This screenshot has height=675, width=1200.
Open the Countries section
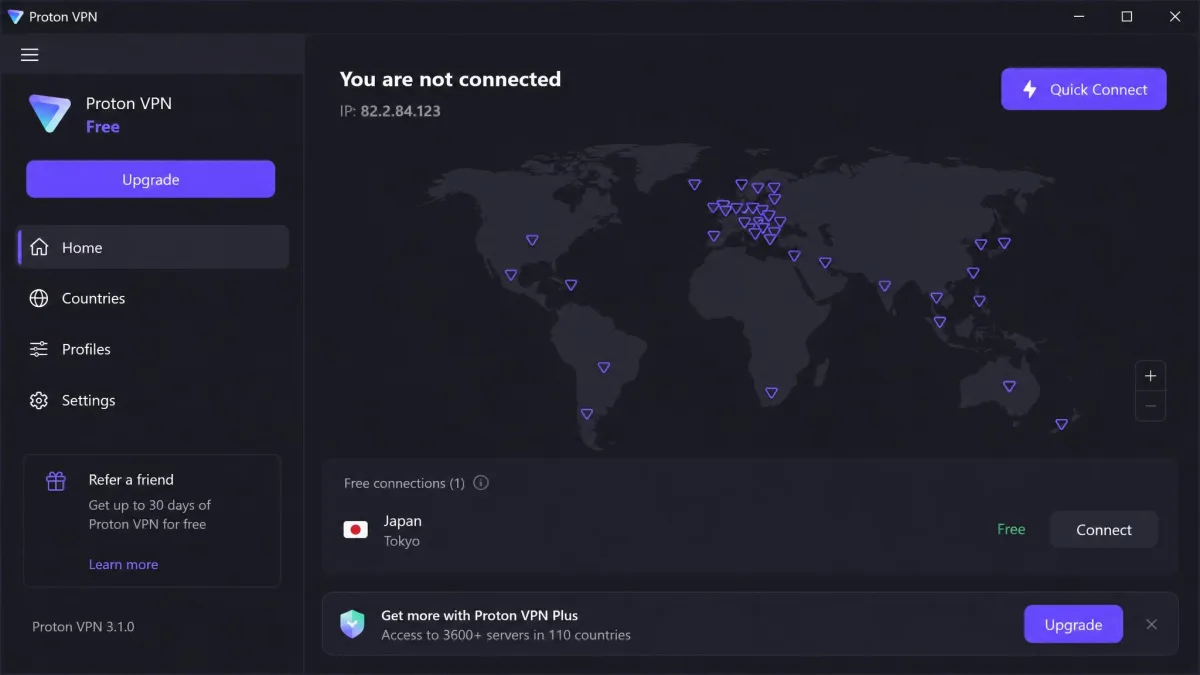tap(153, 298)
